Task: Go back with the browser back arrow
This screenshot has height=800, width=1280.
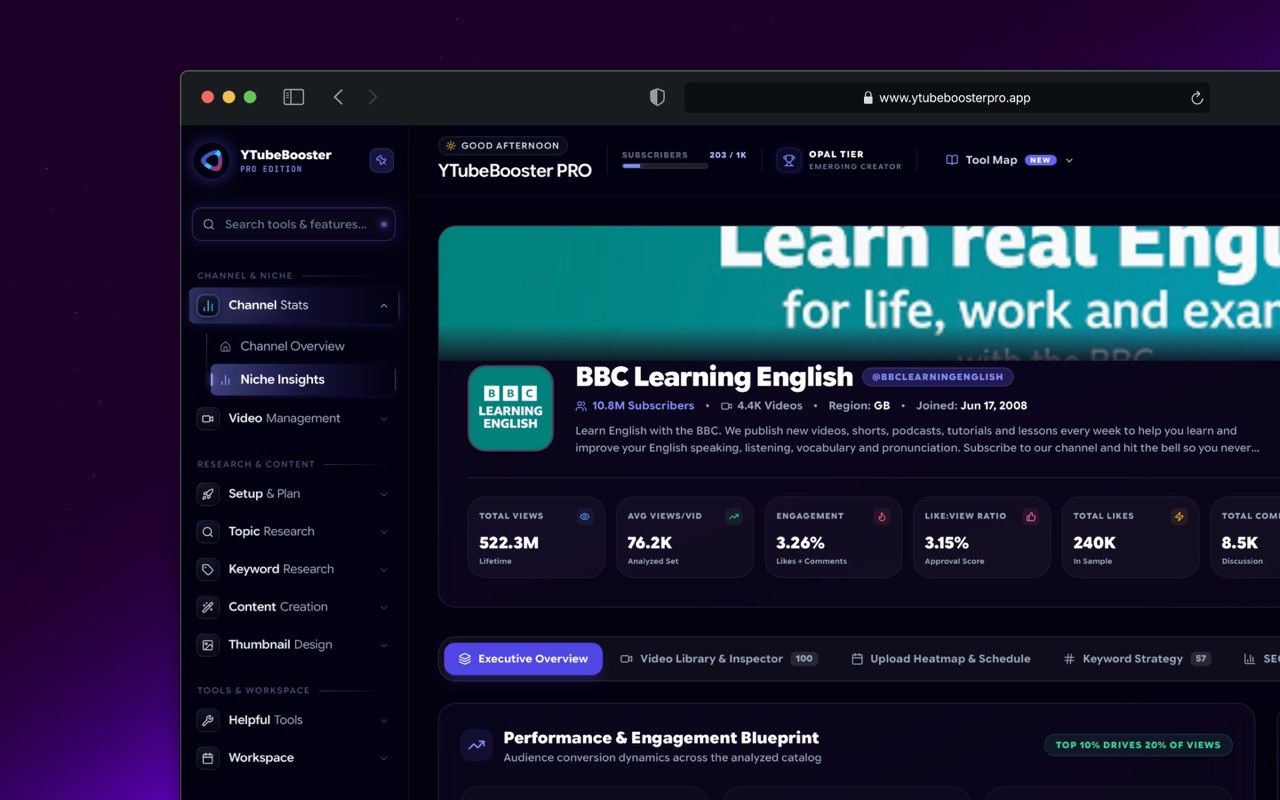Action: [x=338, y=97]
